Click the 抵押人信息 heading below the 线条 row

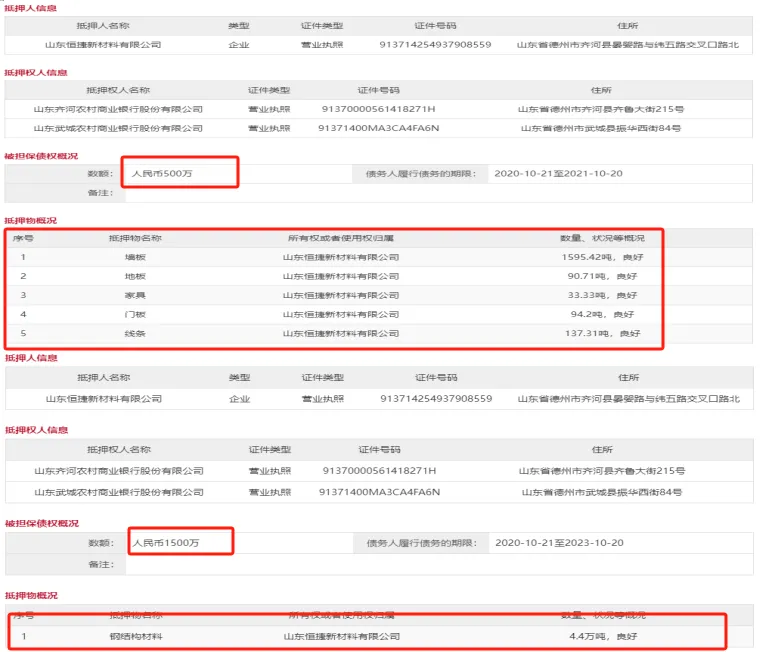pos(32,358)
